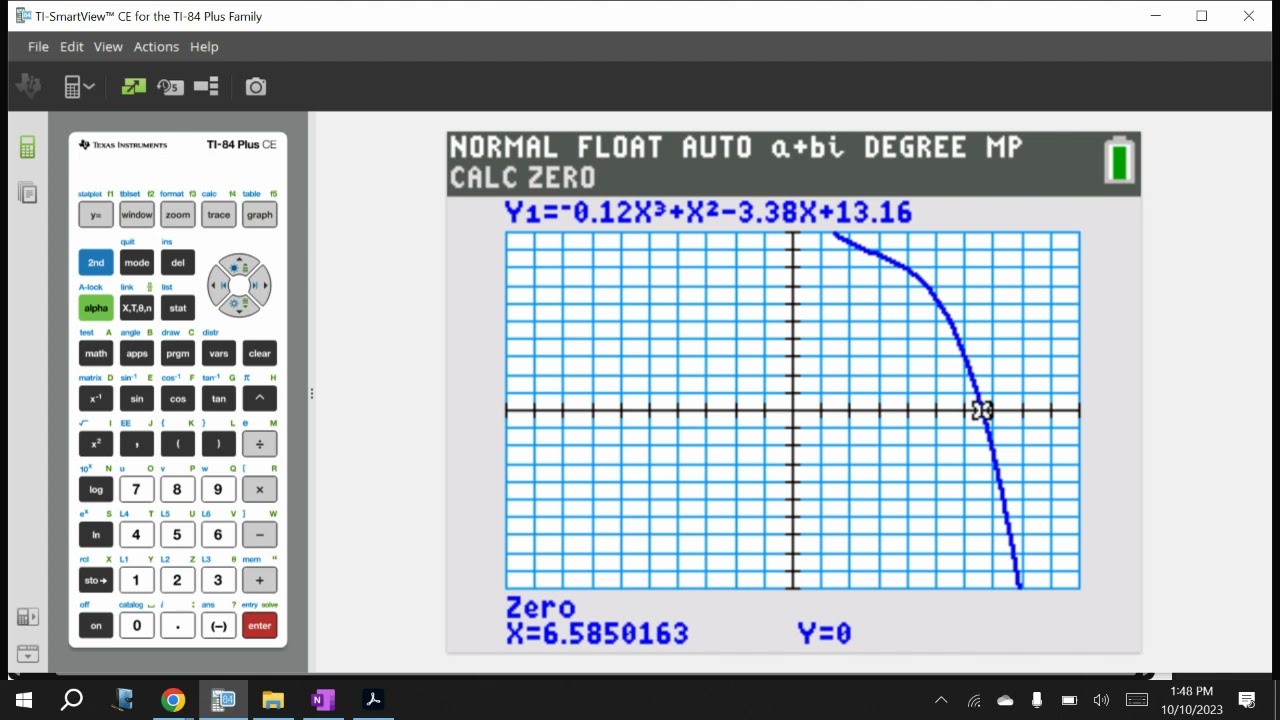Click the tan key
1280x720 pixels.
click(x=219, y=398)
